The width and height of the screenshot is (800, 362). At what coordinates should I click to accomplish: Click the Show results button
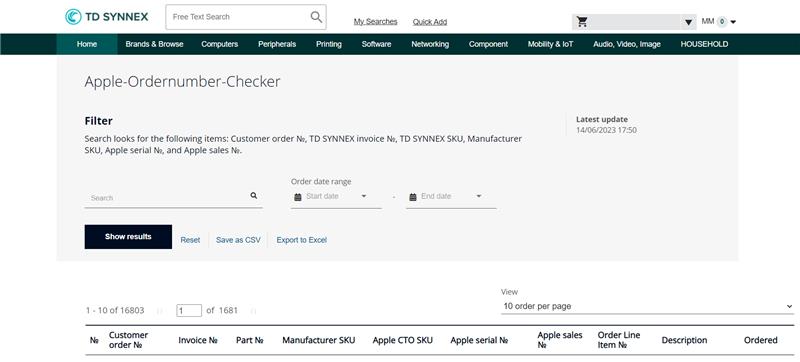point(128,237)
